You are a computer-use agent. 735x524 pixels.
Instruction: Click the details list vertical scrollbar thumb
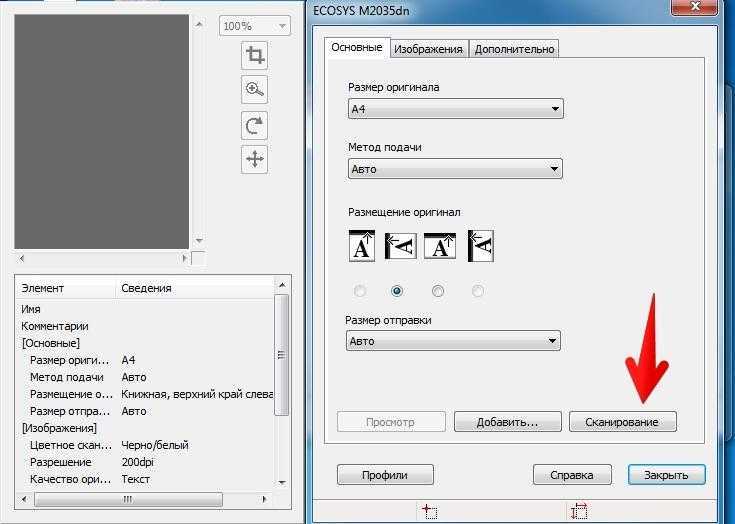(x=281, y=355)
